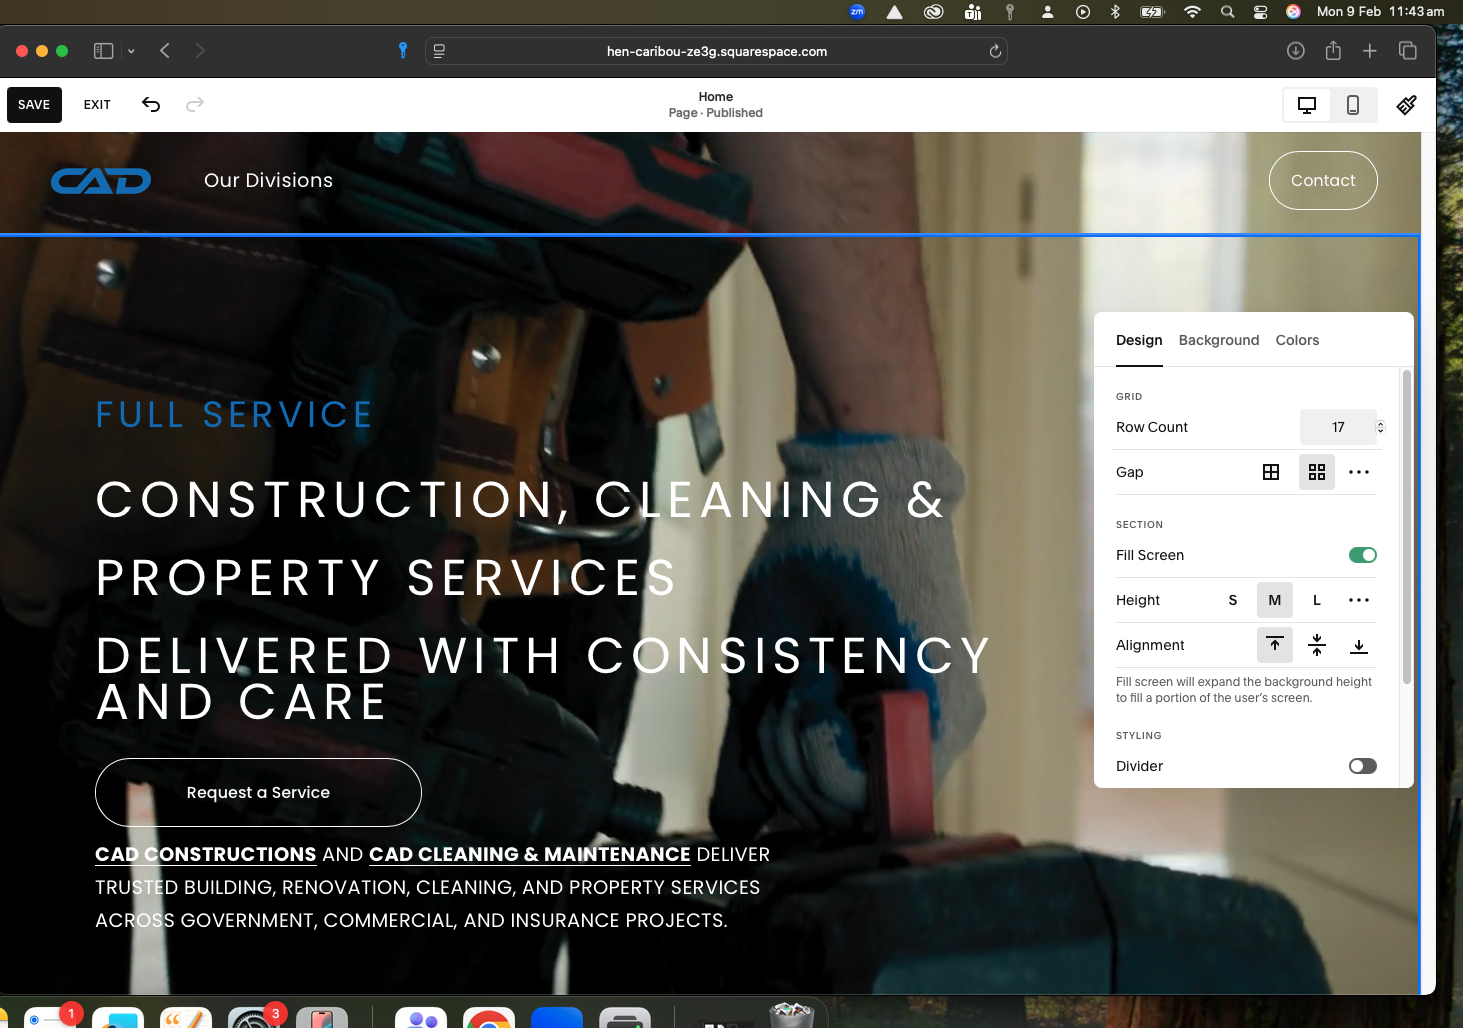Screen dimensions: 1463x1028
Task: Click DELIVERED WITH CONSISTENCY AND CARE text
Action: point(543,679)
